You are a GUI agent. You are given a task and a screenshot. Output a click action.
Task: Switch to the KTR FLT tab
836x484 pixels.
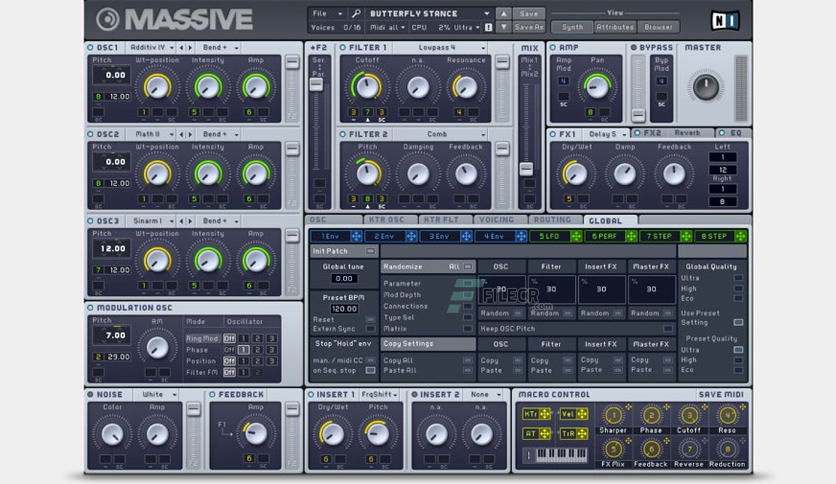click(445, 220)
